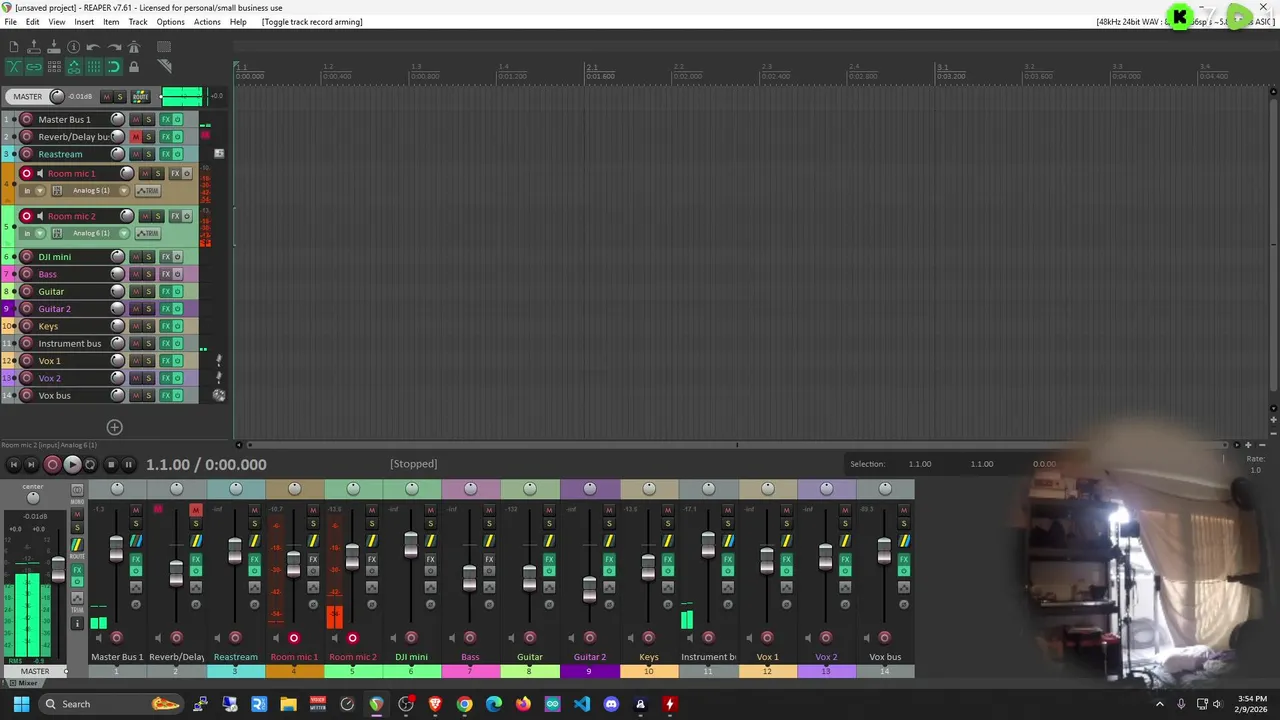Click TRIM envelope button on Room mic 1

click(x=147, y=191)
